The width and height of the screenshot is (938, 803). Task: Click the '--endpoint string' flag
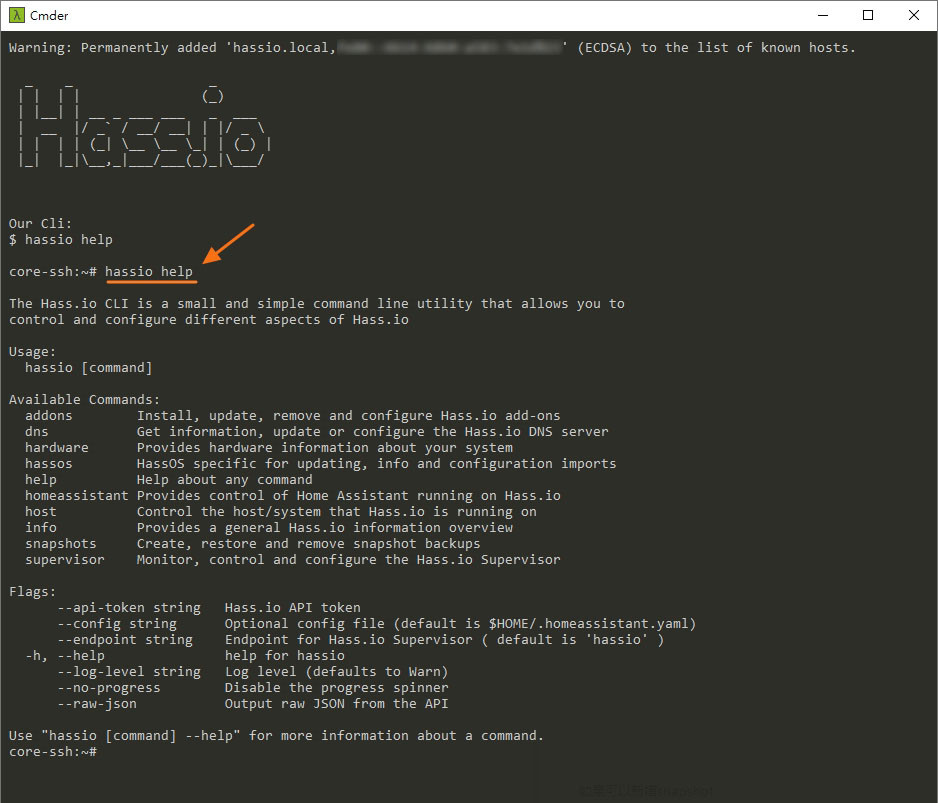click(125, 640)
